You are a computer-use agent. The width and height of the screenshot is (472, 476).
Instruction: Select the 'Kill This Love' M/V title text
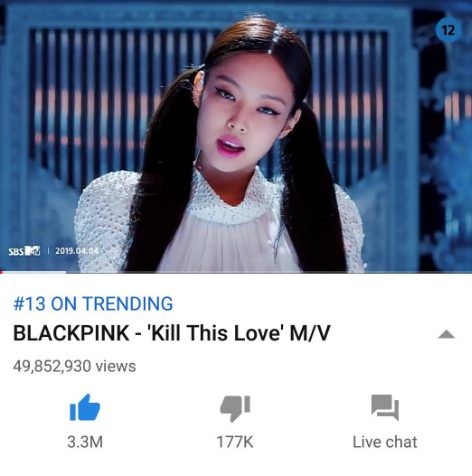239,333
